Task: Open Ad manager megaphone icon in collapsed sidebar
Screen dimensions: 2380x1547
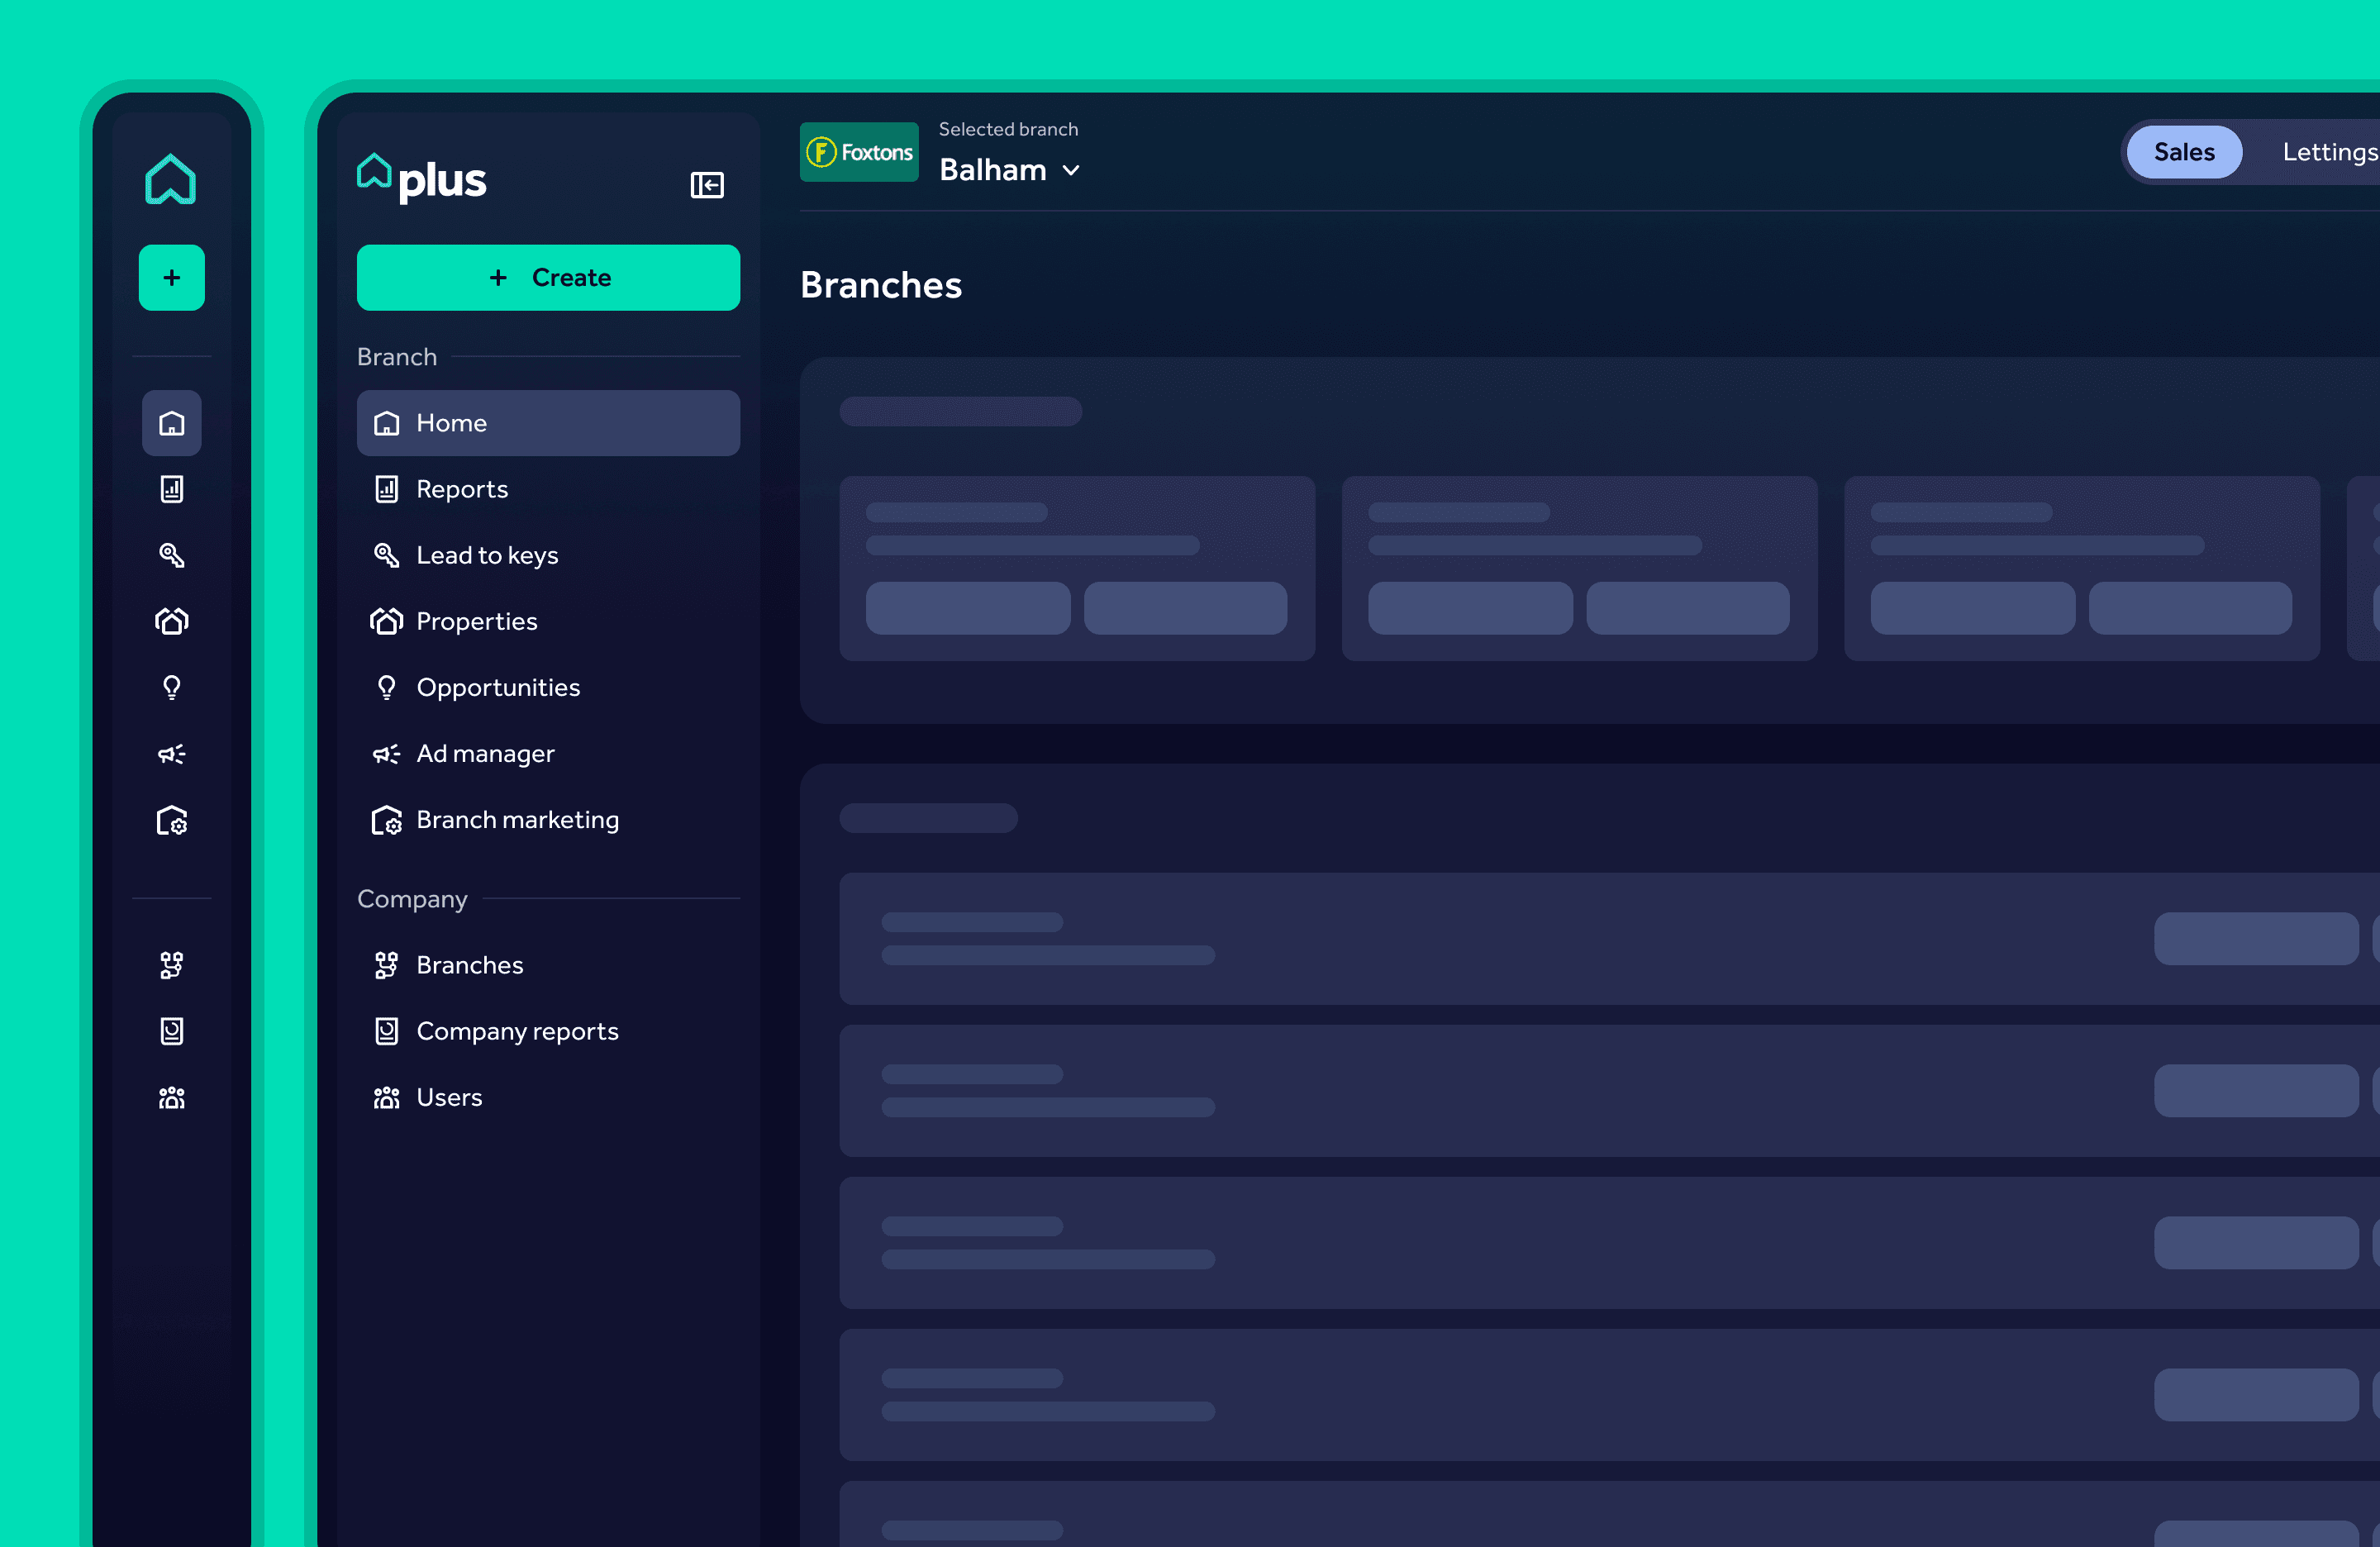Action: pos(171,754)
